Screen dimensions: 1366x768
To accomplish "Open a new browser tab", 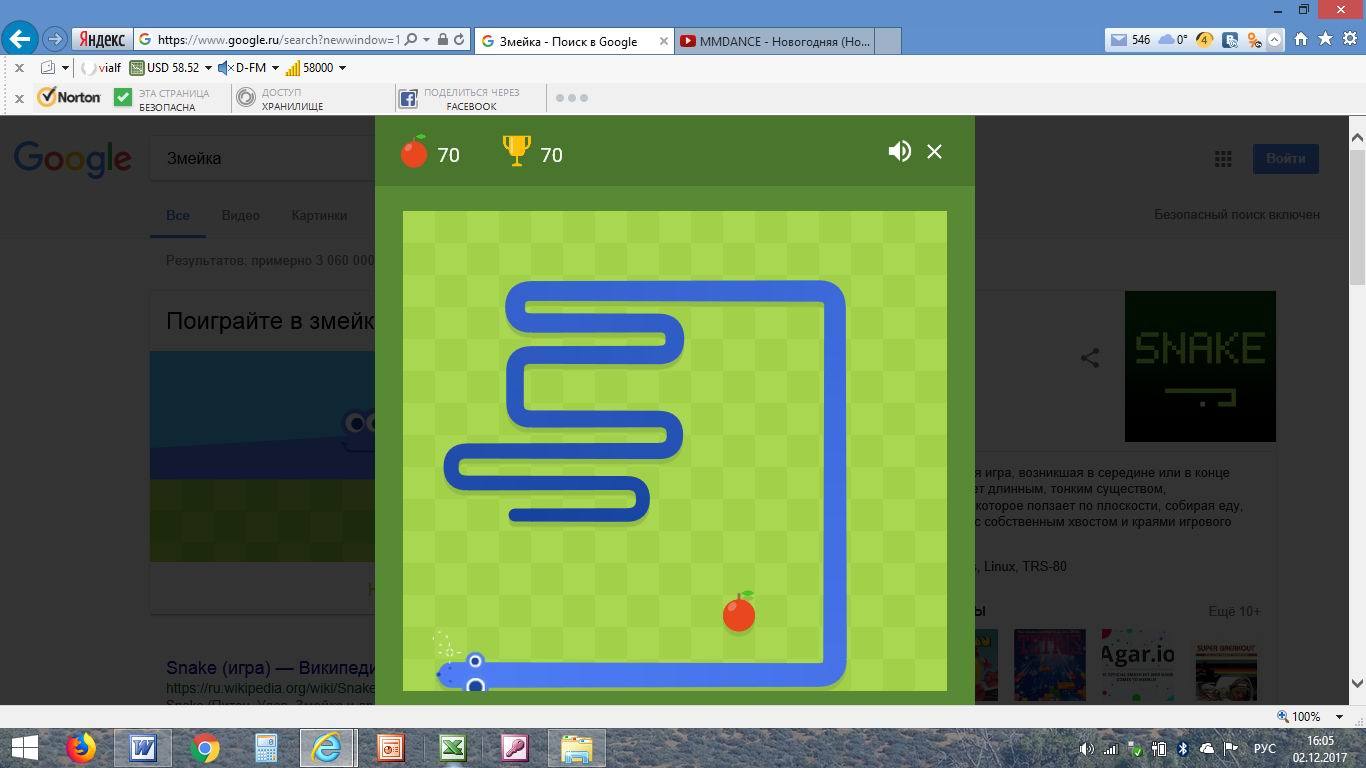I will pyautogui.click(x=888, y=41).
